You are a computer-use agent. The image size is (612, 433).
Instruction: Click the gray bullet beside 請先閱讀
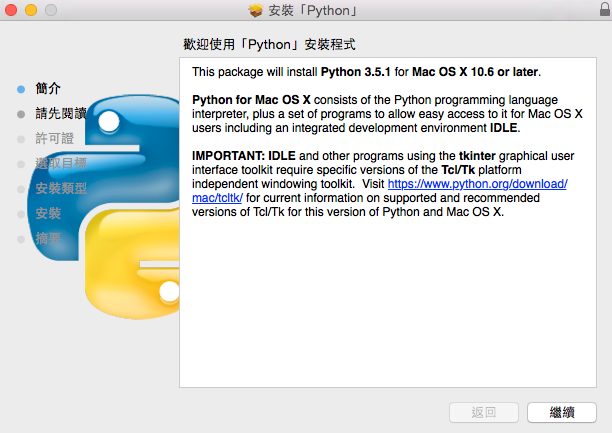pos(21,114)
